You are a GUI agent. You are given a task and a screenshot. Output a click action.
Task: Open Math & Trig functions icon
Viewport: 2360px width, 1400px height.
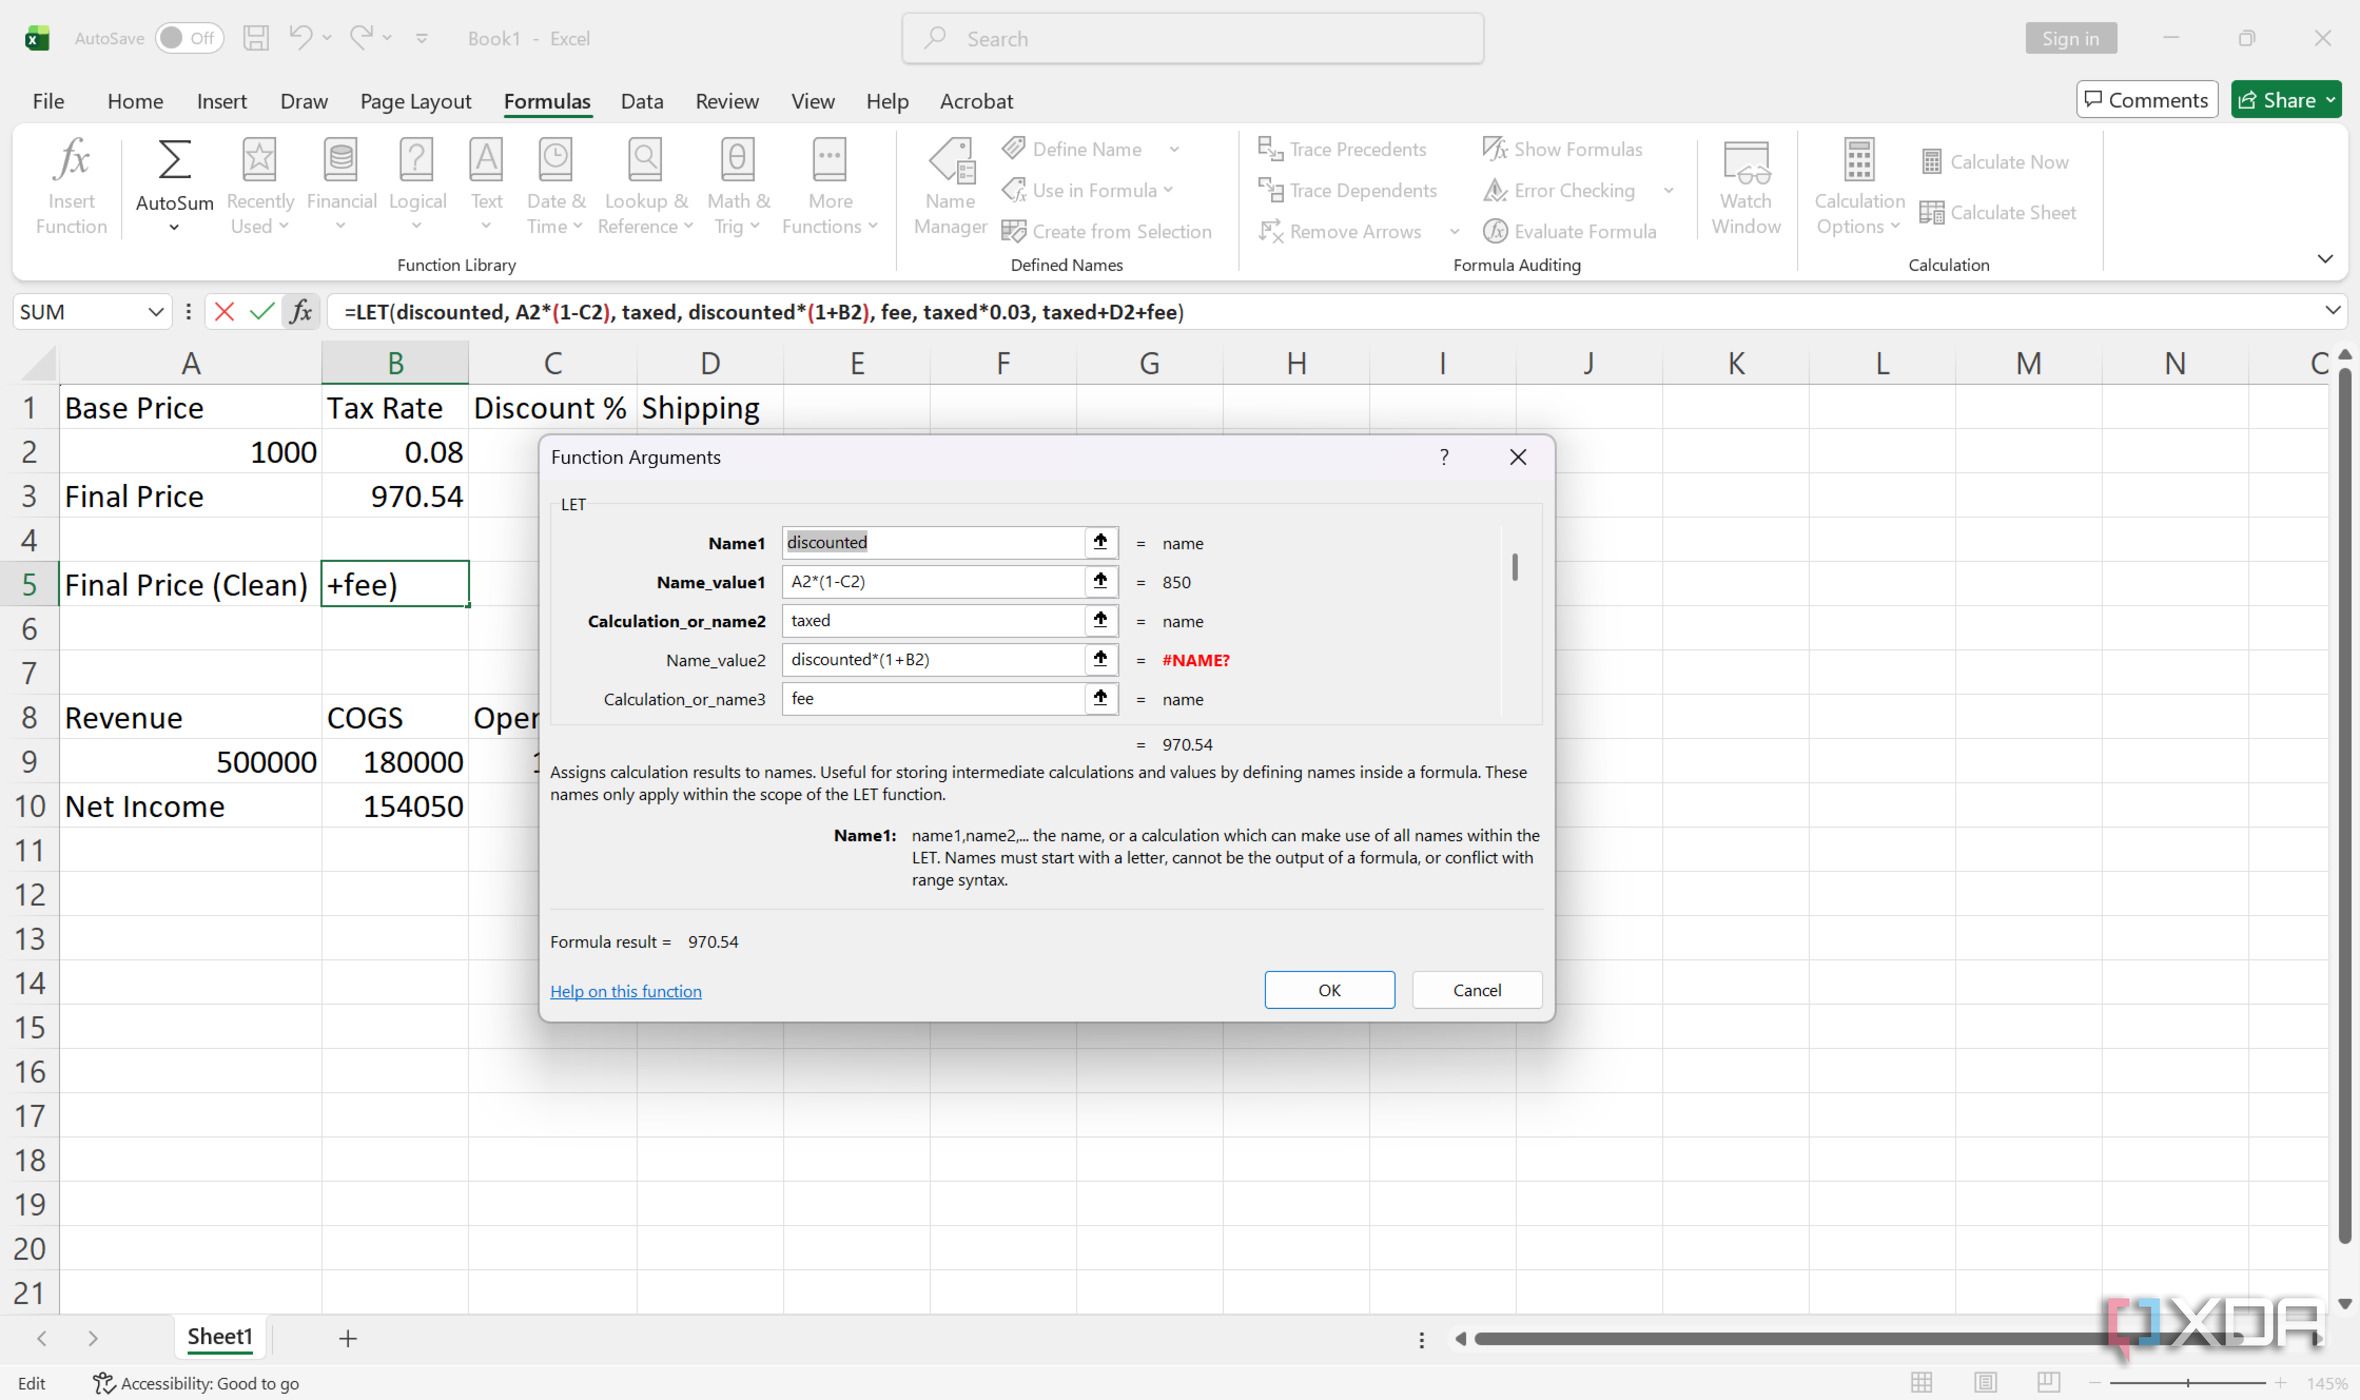738,159
